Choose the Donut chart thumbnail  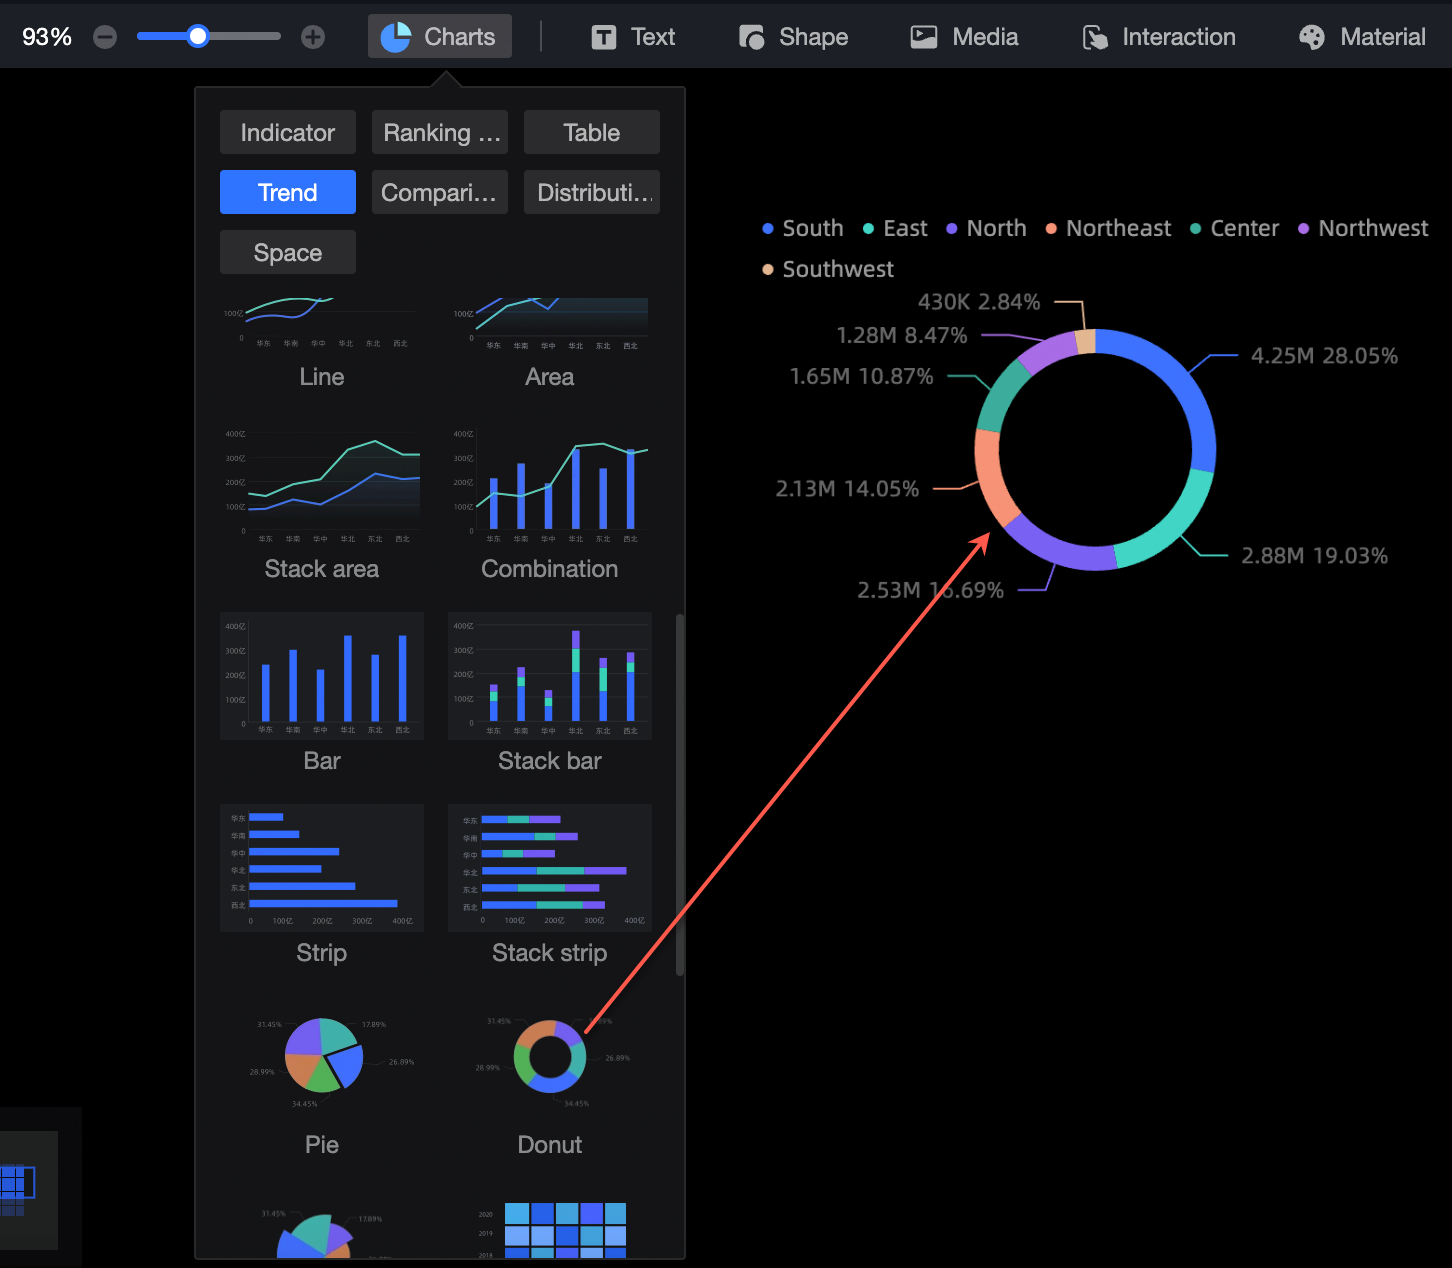550,1060
